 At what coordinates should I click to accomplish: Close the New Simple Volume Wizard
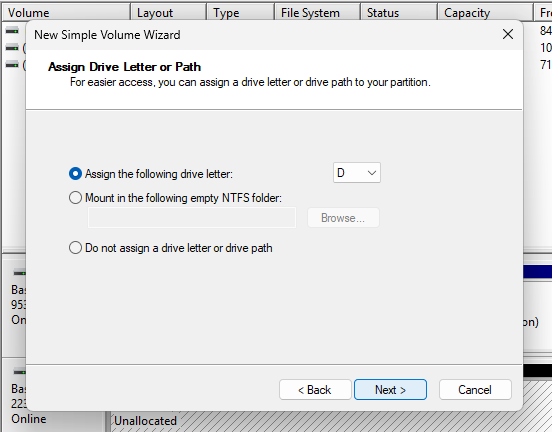508,35
